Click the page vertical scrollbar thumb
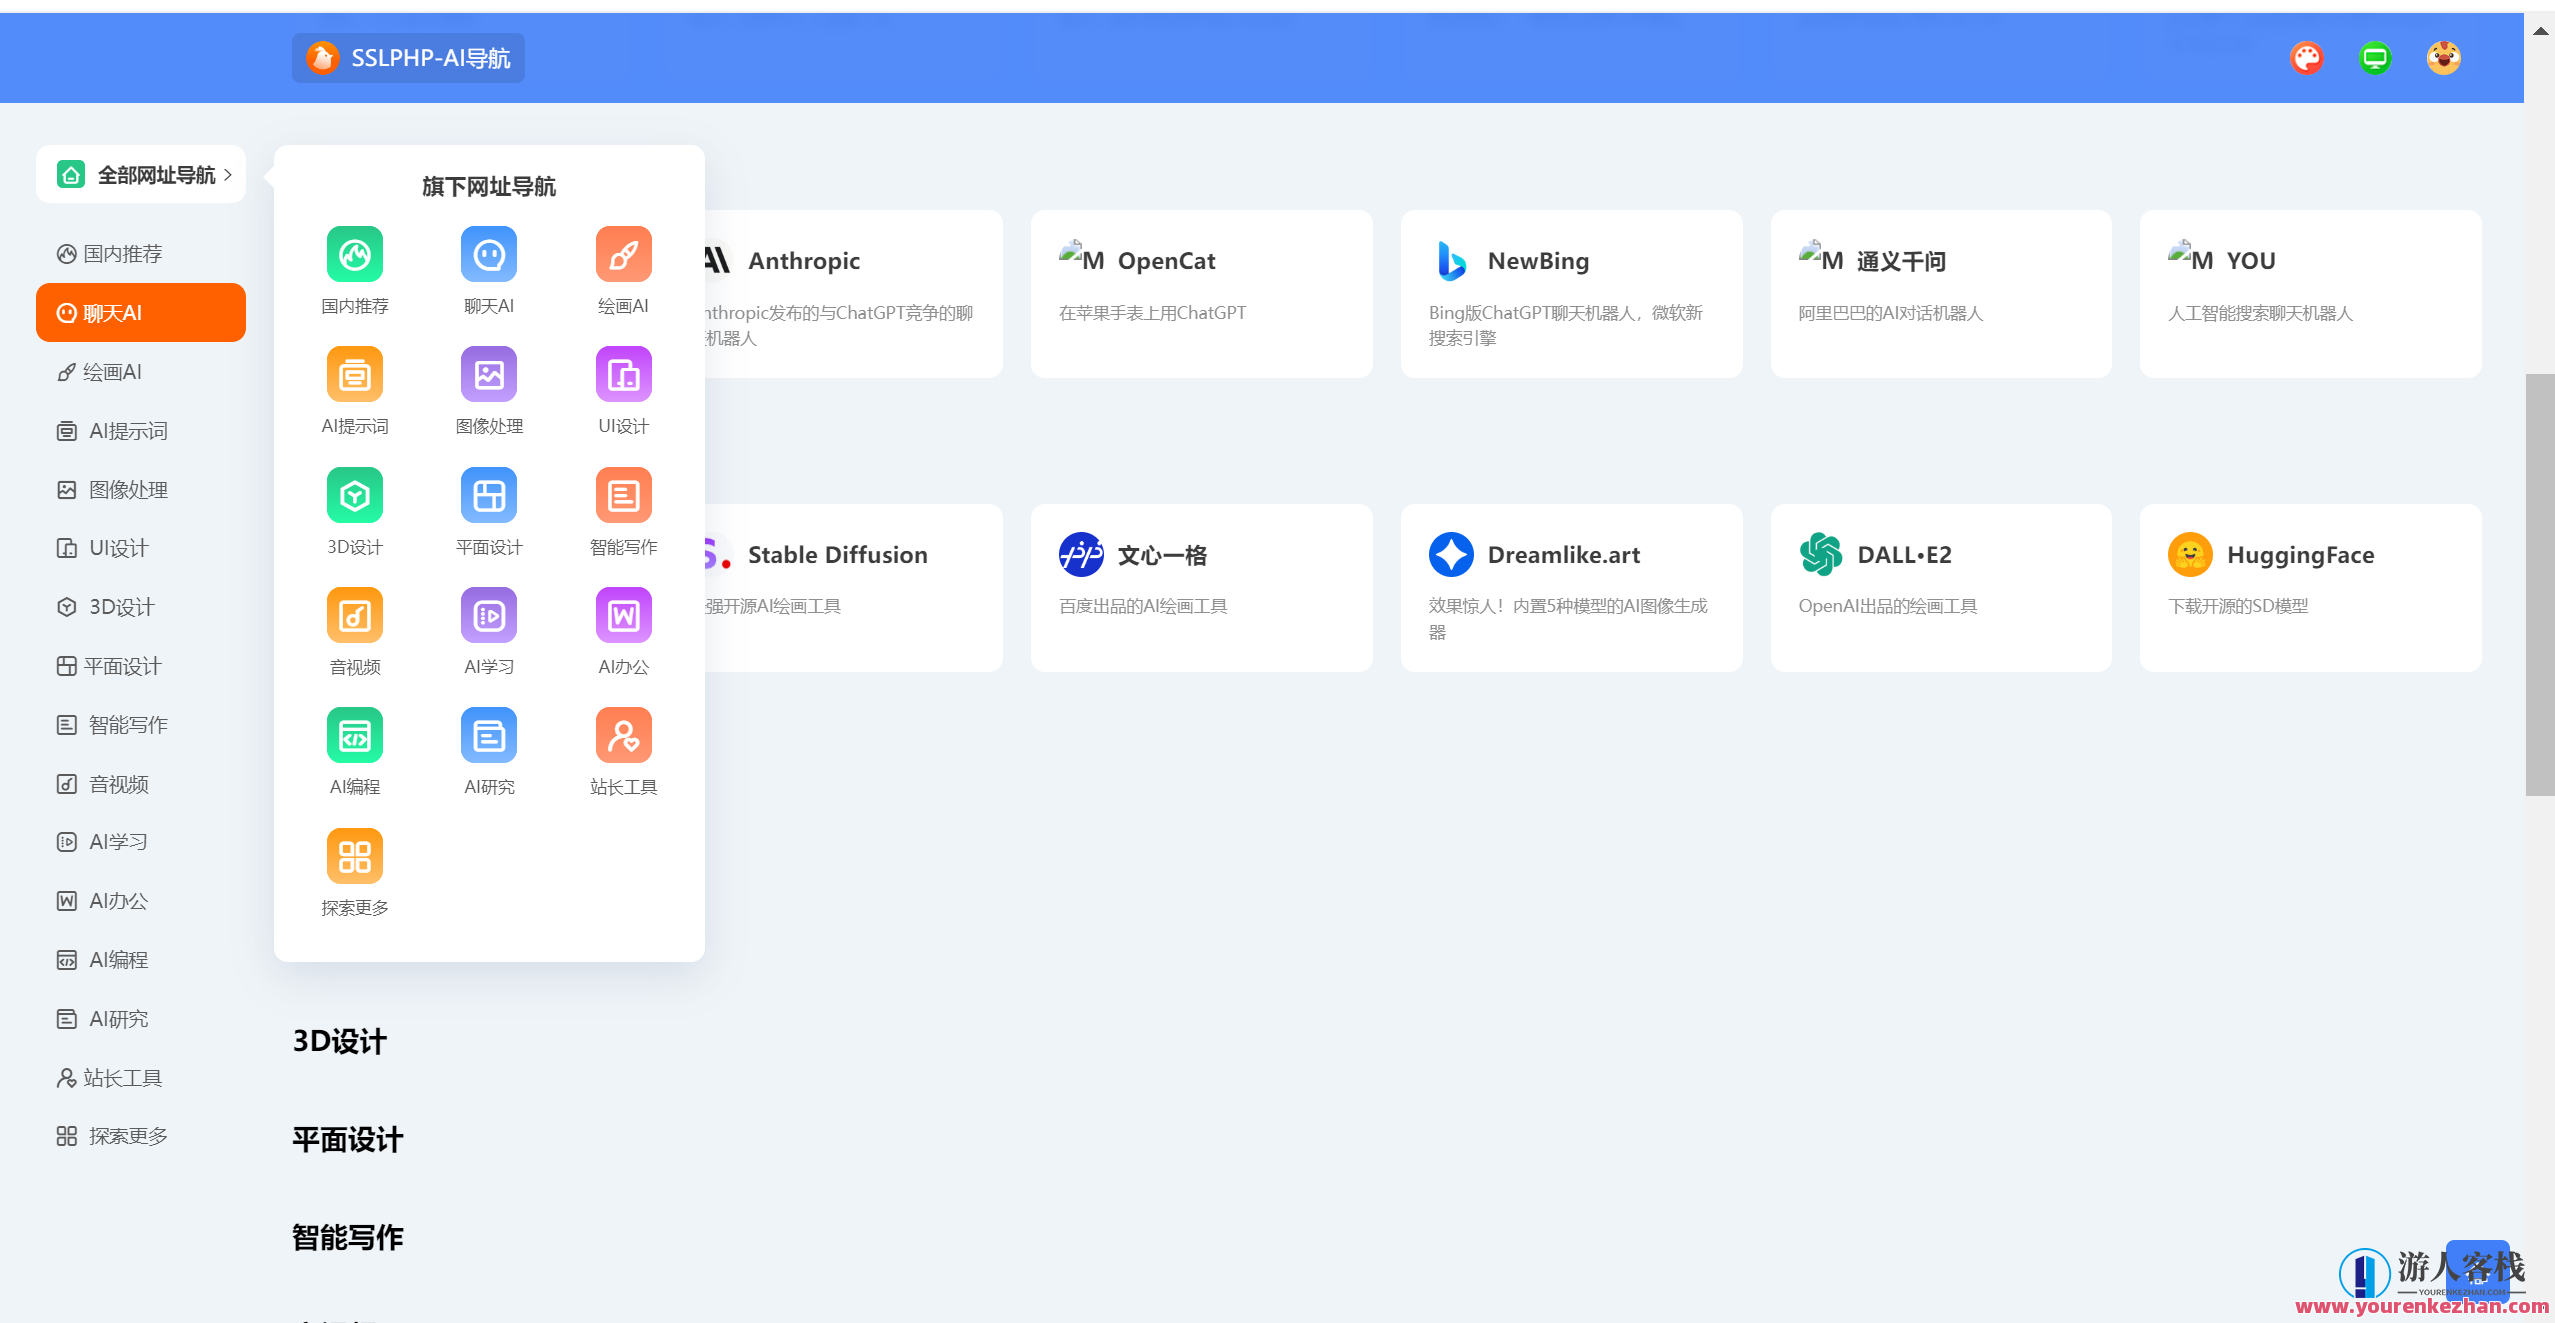This screenshot has width=2555, height=1323. click(x=2539, y=585)
